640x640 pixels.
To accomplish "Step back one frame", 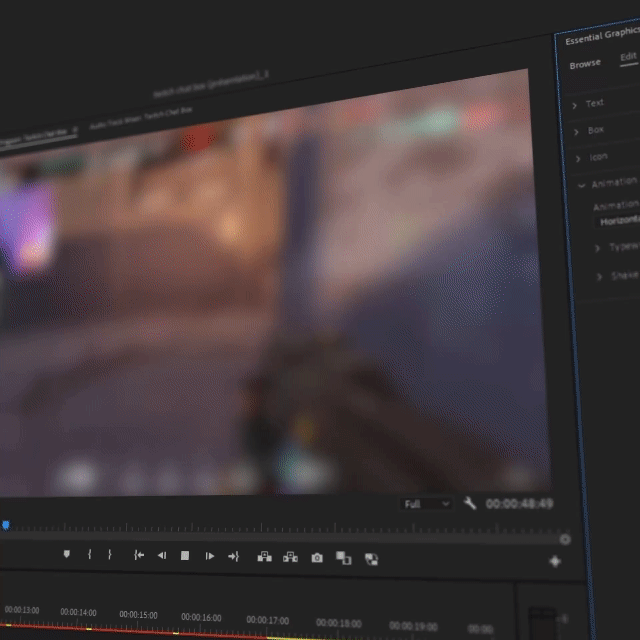I will (x=162, y=555).
